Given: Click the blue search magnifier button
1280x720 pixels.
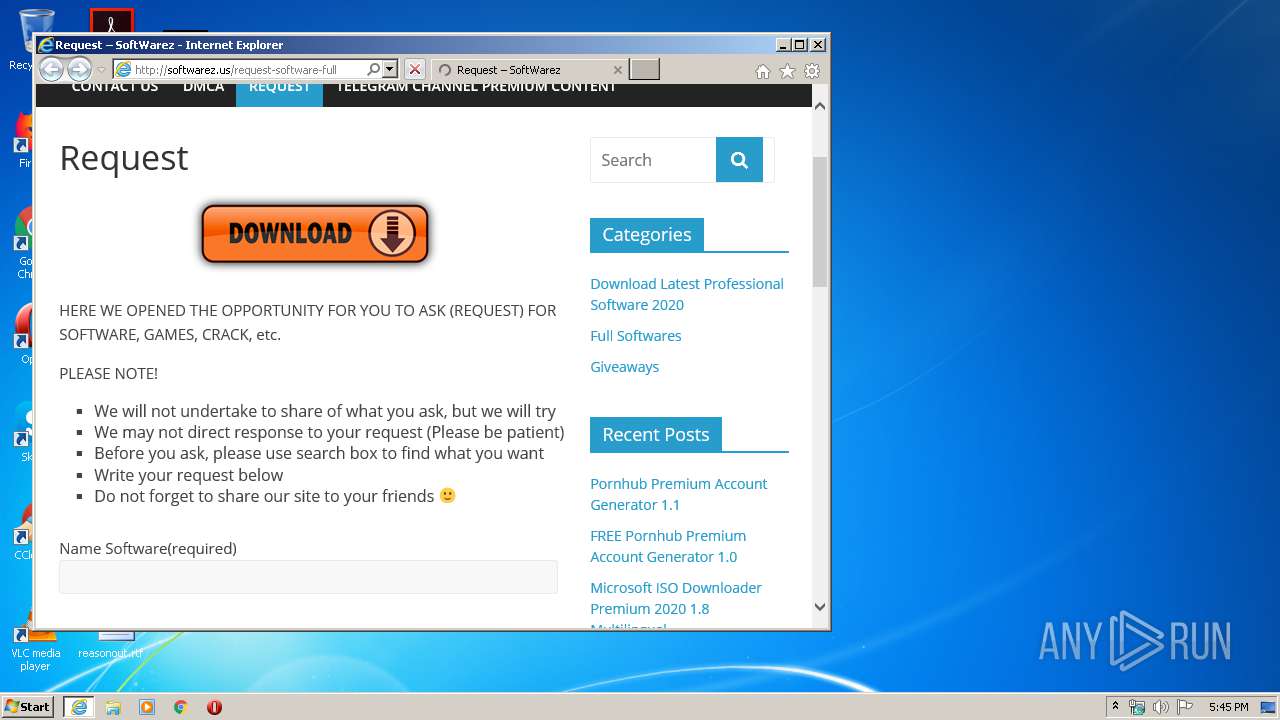Looking at the screenshot, I should pos(739,160).
